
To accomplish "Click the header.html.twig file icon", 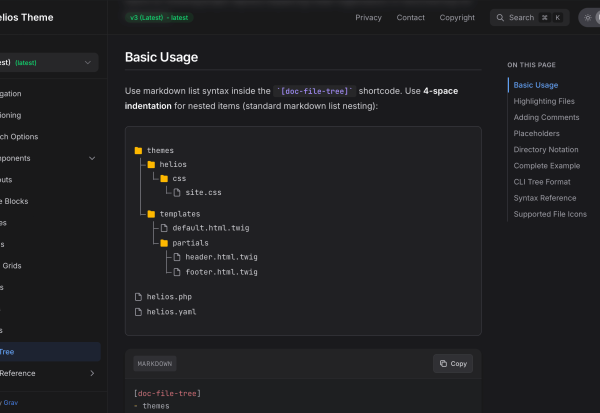I will pyautogui.click(x=177, y=257).
